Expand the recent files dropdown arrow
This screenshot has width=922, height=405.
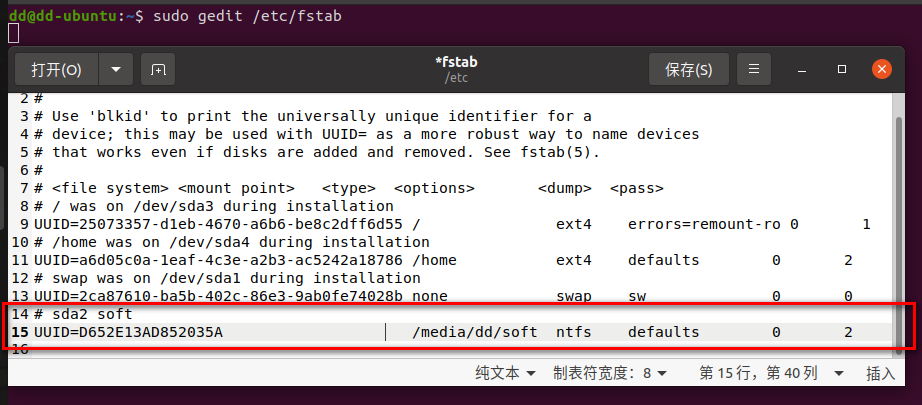117,70
